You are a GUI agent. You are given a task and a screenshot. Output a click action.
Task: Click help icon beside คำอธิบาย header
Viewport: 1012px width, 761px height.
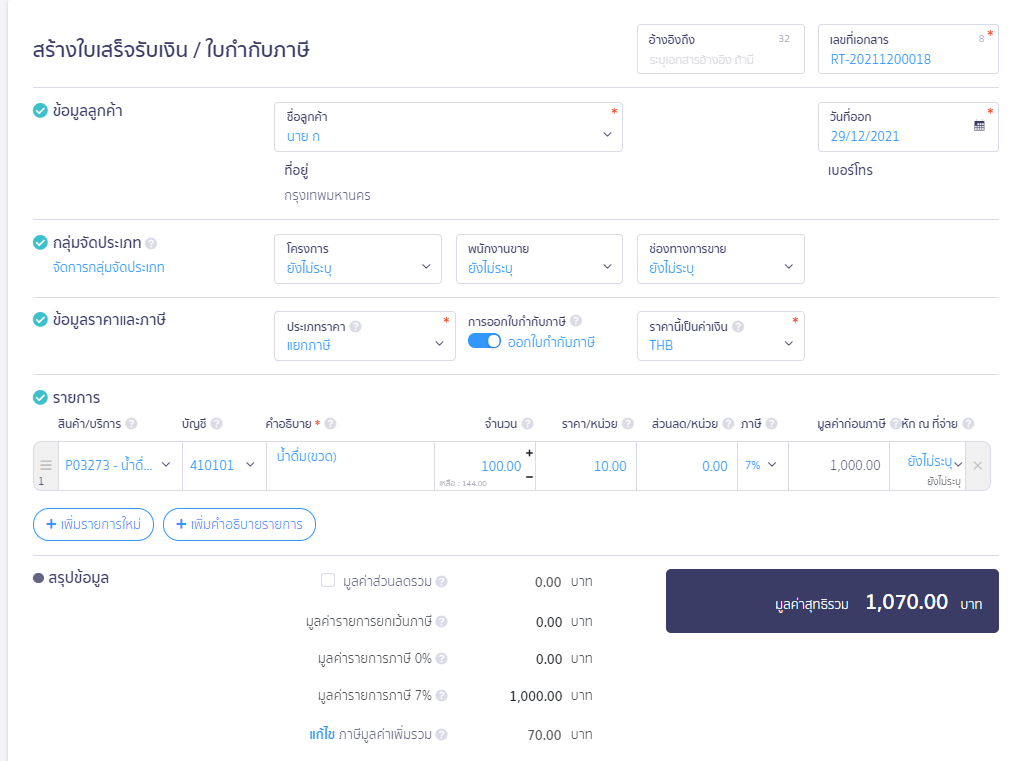330,423
